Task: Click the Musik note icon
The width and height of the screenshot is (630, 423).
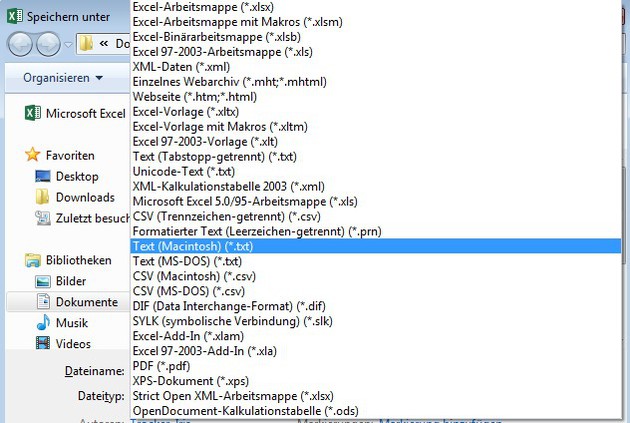Action: (x=43, y=322)
